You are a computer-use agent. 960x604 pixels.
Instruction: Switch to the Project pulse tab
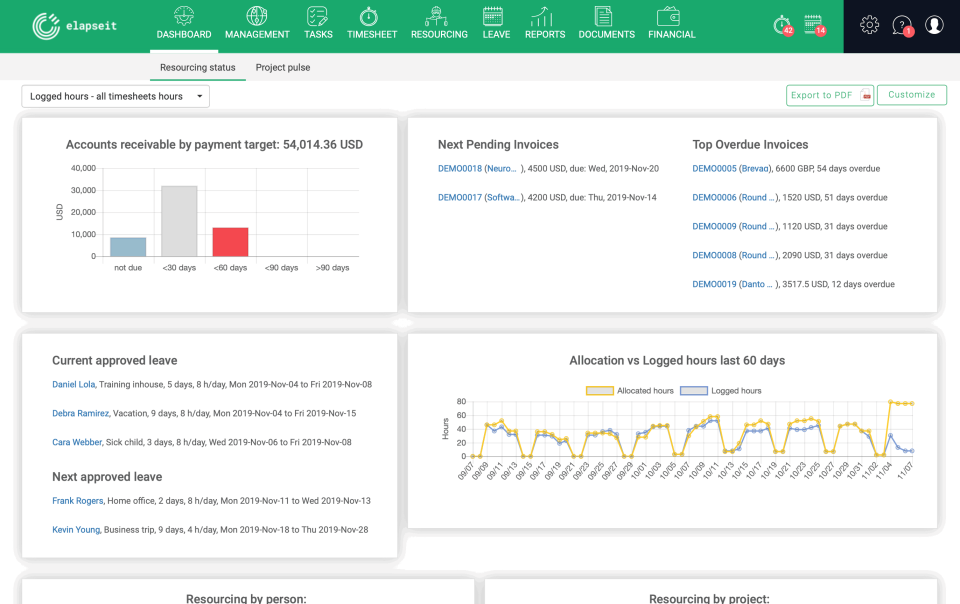282,68
